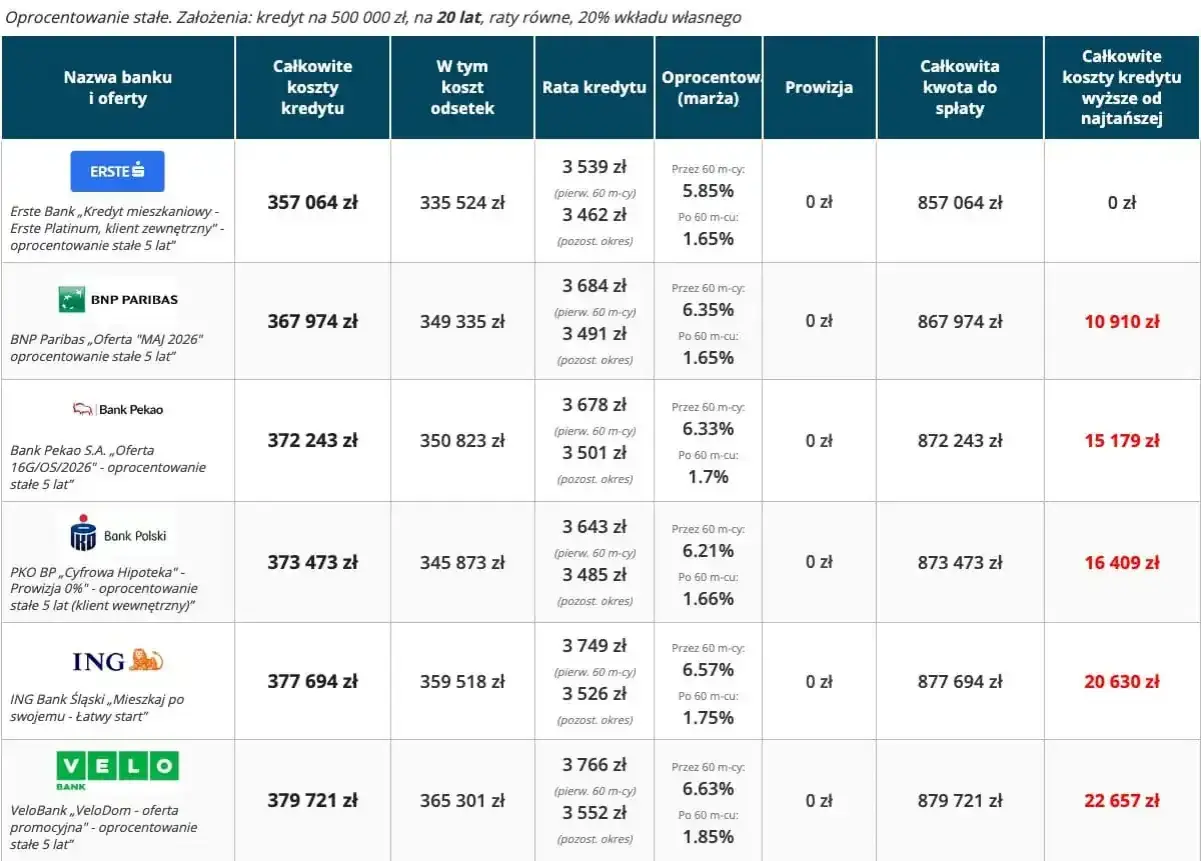Screen dimensions: 1201x861
Task: Click the PKO Bank Polski logo
Action: 118,535
